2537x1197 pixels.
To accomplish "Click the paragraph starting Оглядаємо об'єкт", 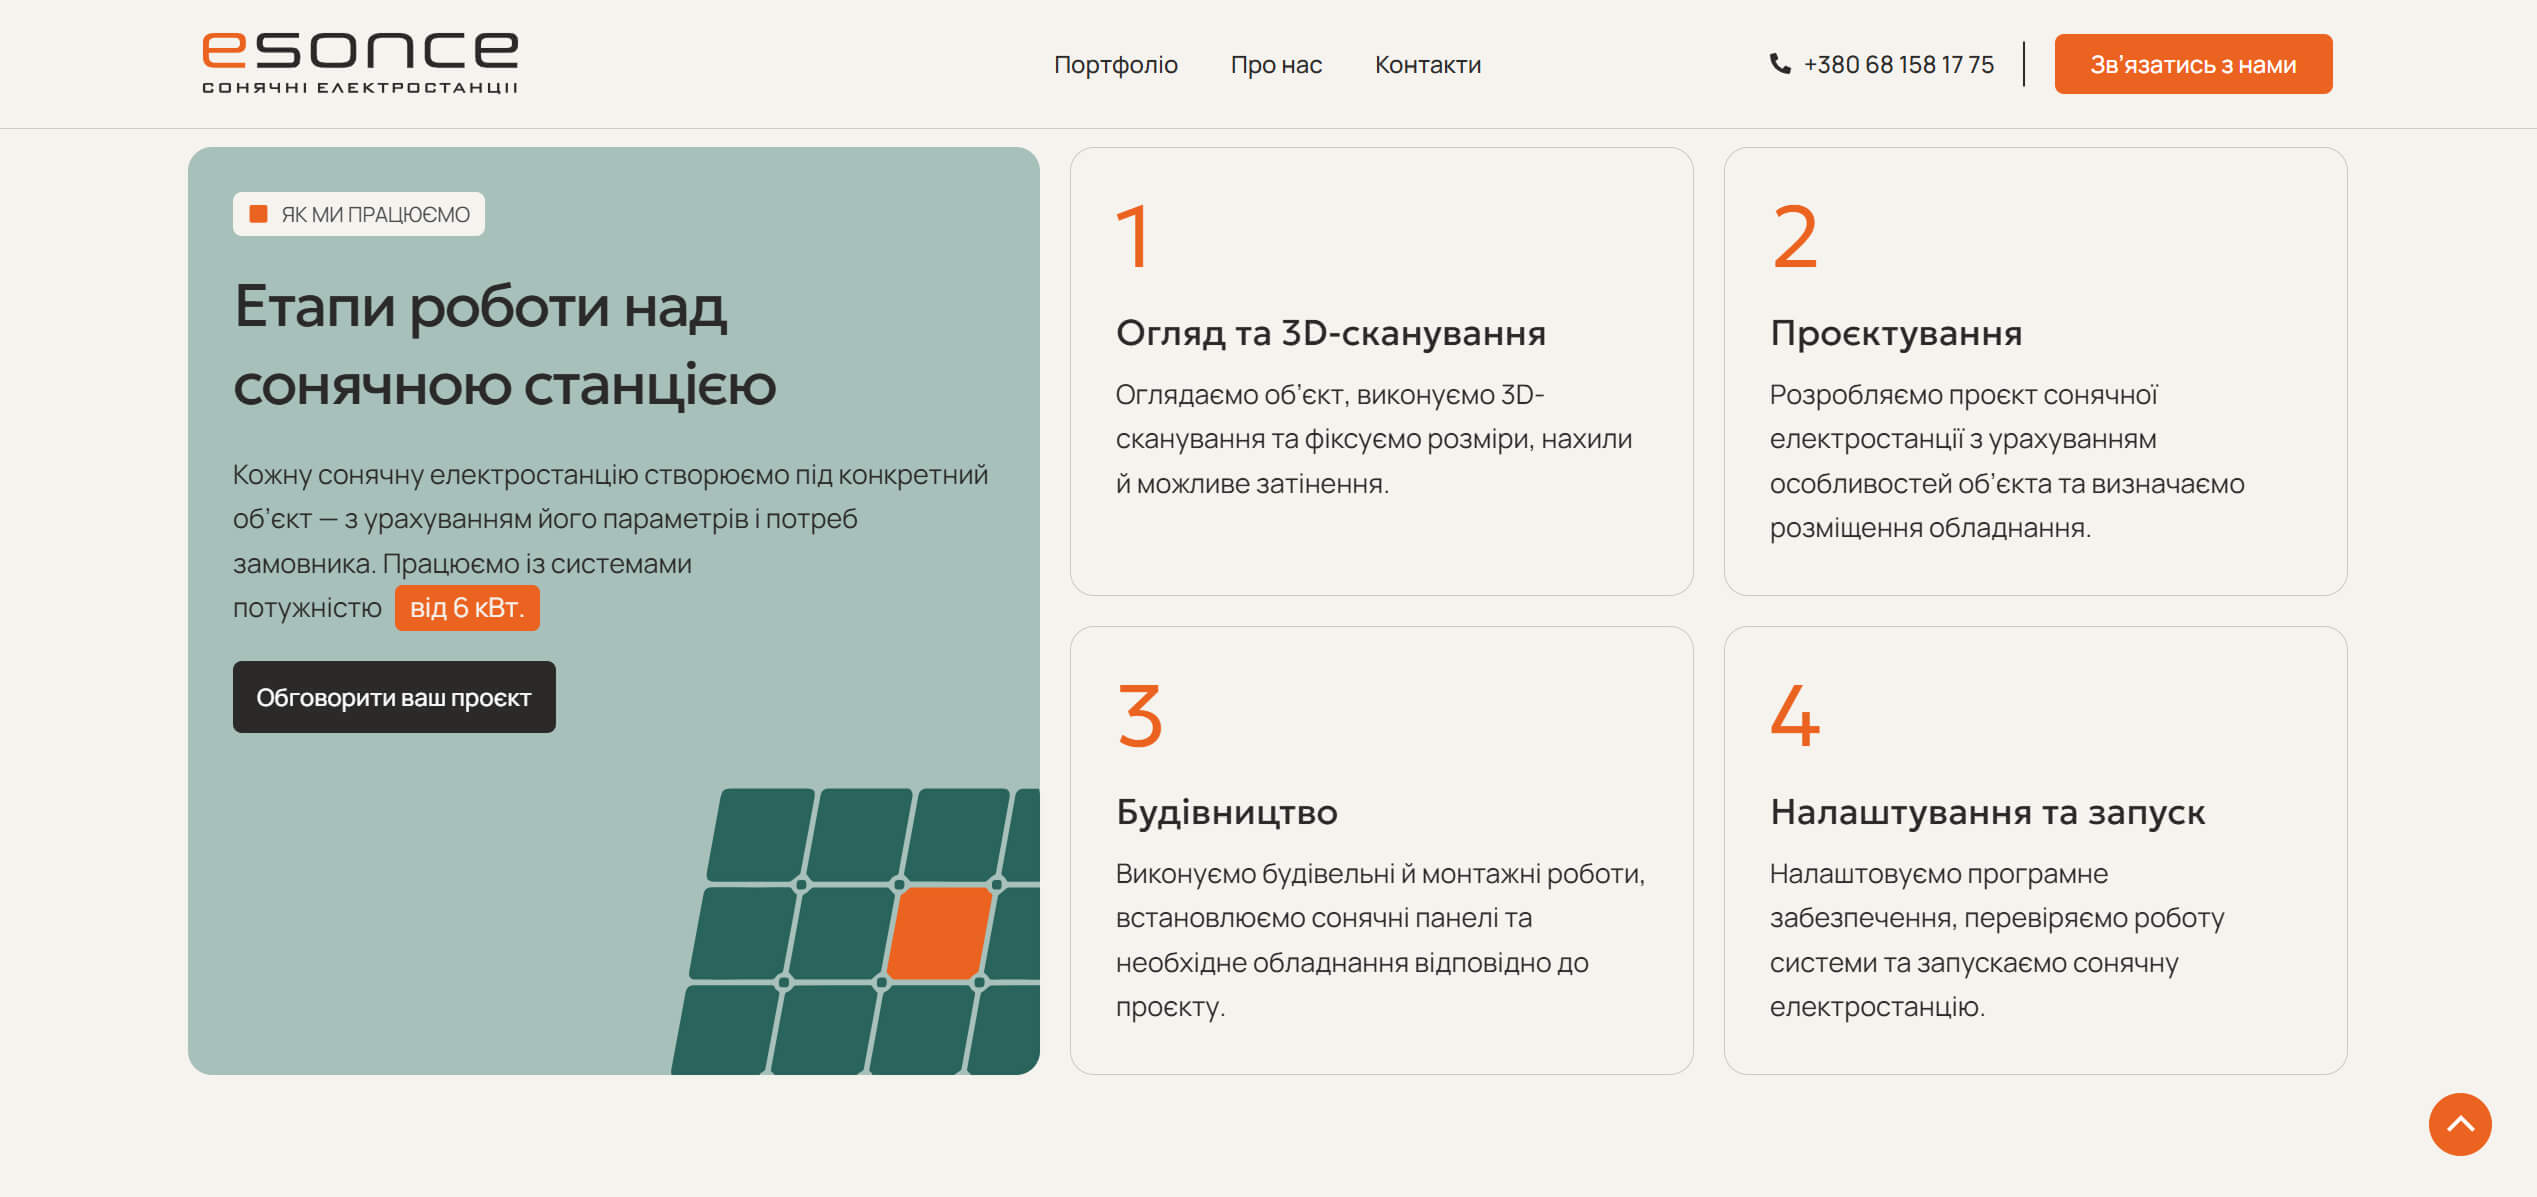I will tap(1374, 439).
